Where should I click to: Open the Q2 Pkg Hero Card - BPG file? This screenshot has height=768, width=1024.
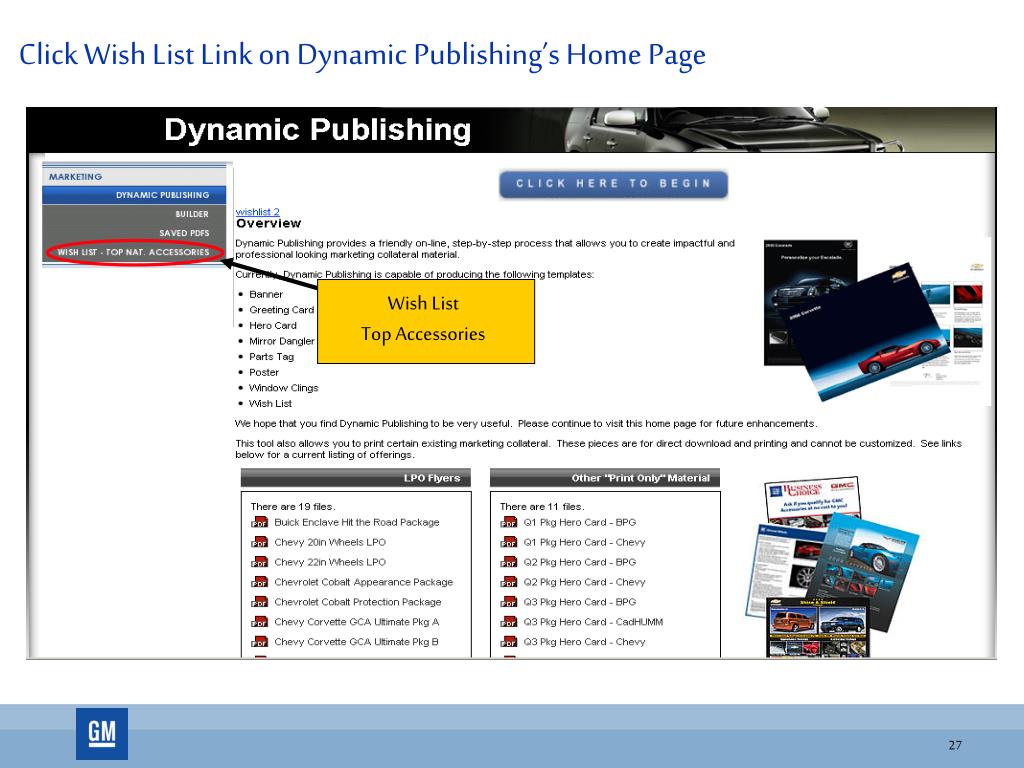[x=580, y=562]
